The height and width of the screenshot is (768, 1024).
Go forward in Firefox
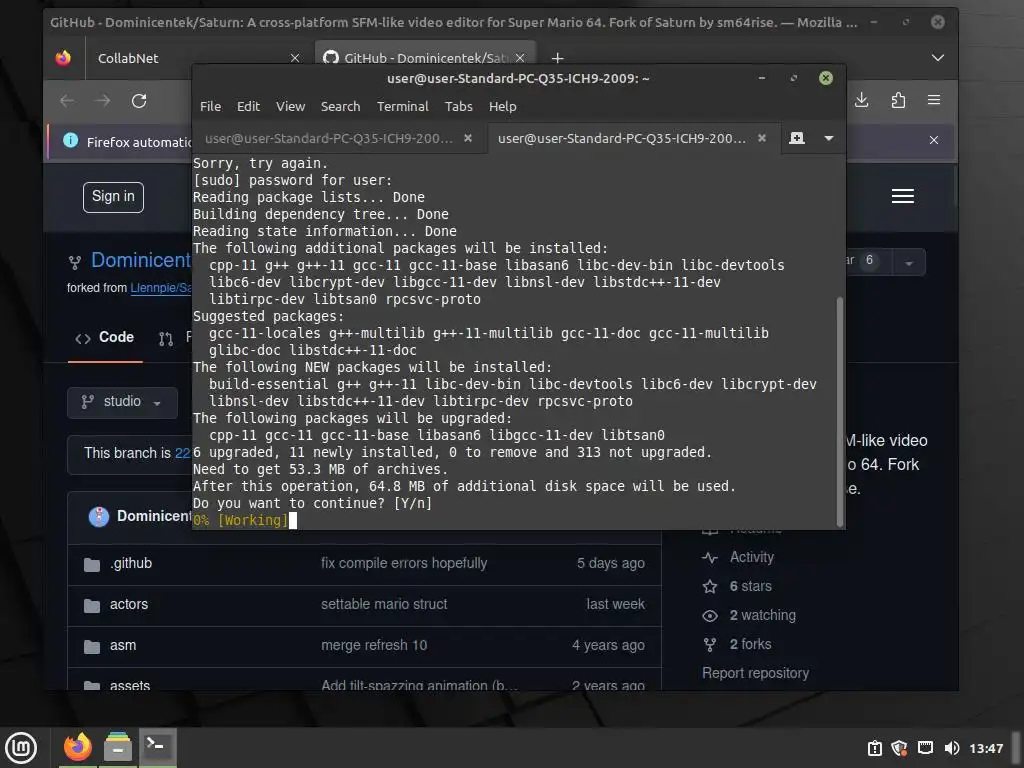point(103,101)
